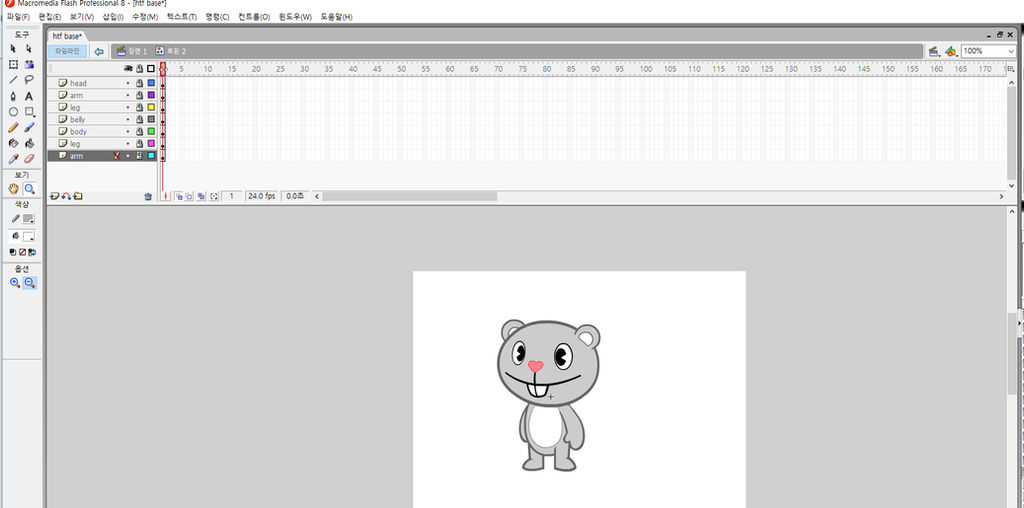Select the Subselection tool
This screenshot has height=508, width=1024.
(x=29, y=48)
